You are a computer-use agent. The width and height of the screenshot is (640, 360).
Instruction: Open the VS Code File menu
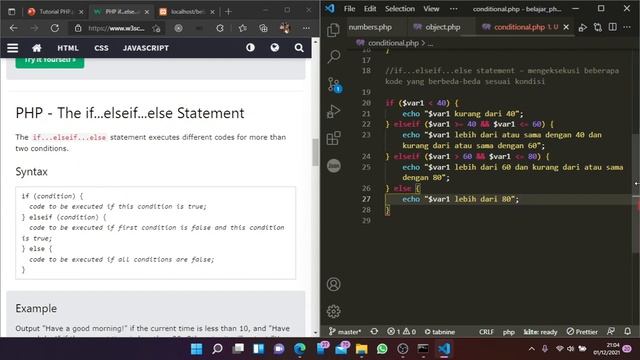349,9
